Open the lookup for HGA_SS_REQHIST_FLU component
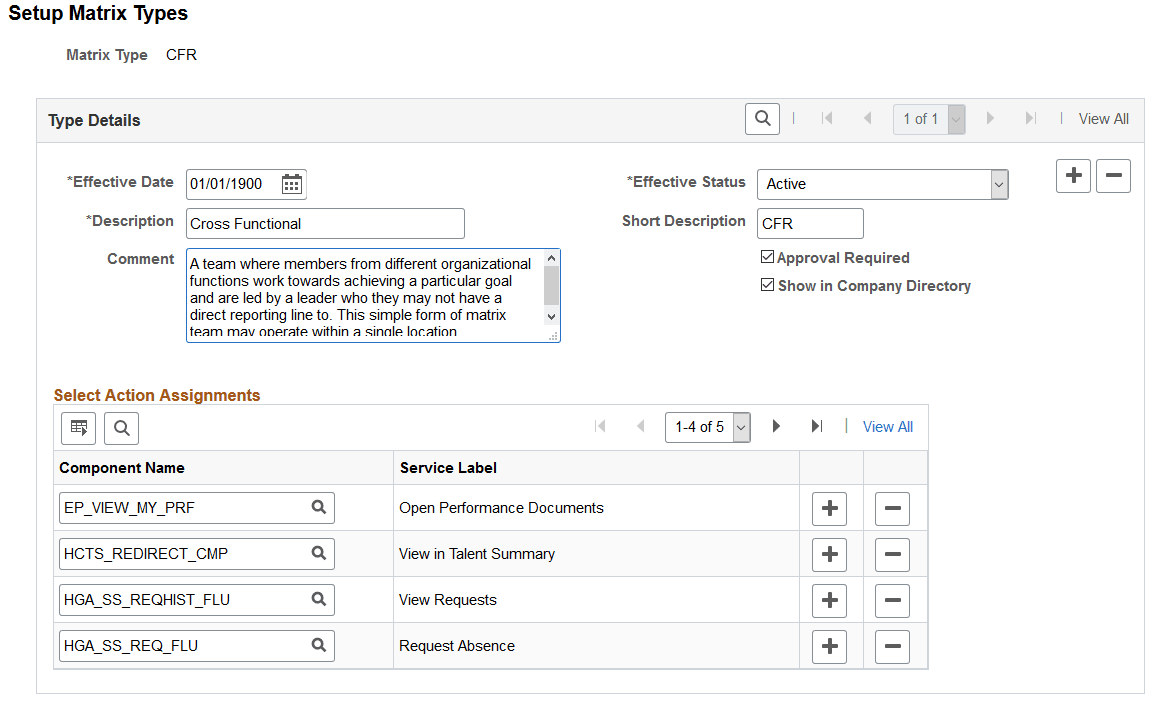The image size is (1156, 703). 319,599
